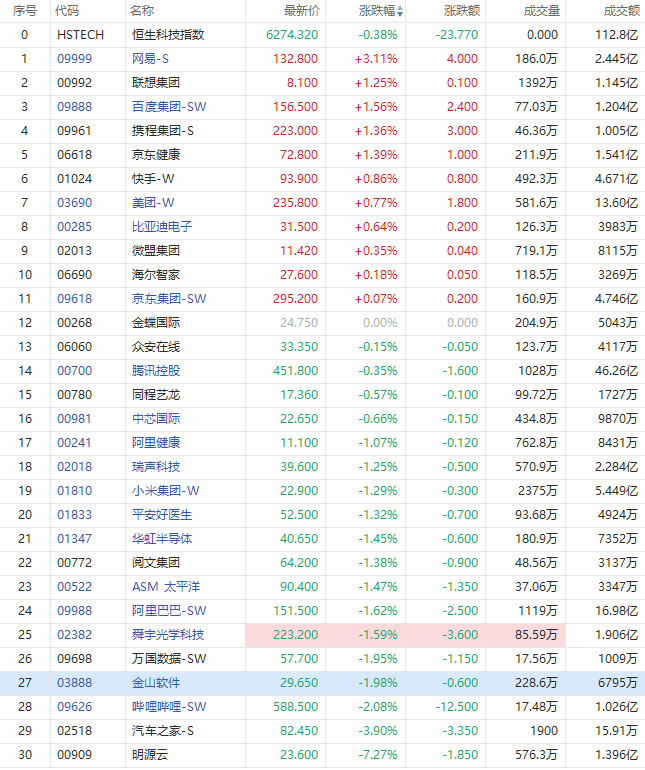
Task: Click index price 6274.320
Action: [x=292, y=35]
